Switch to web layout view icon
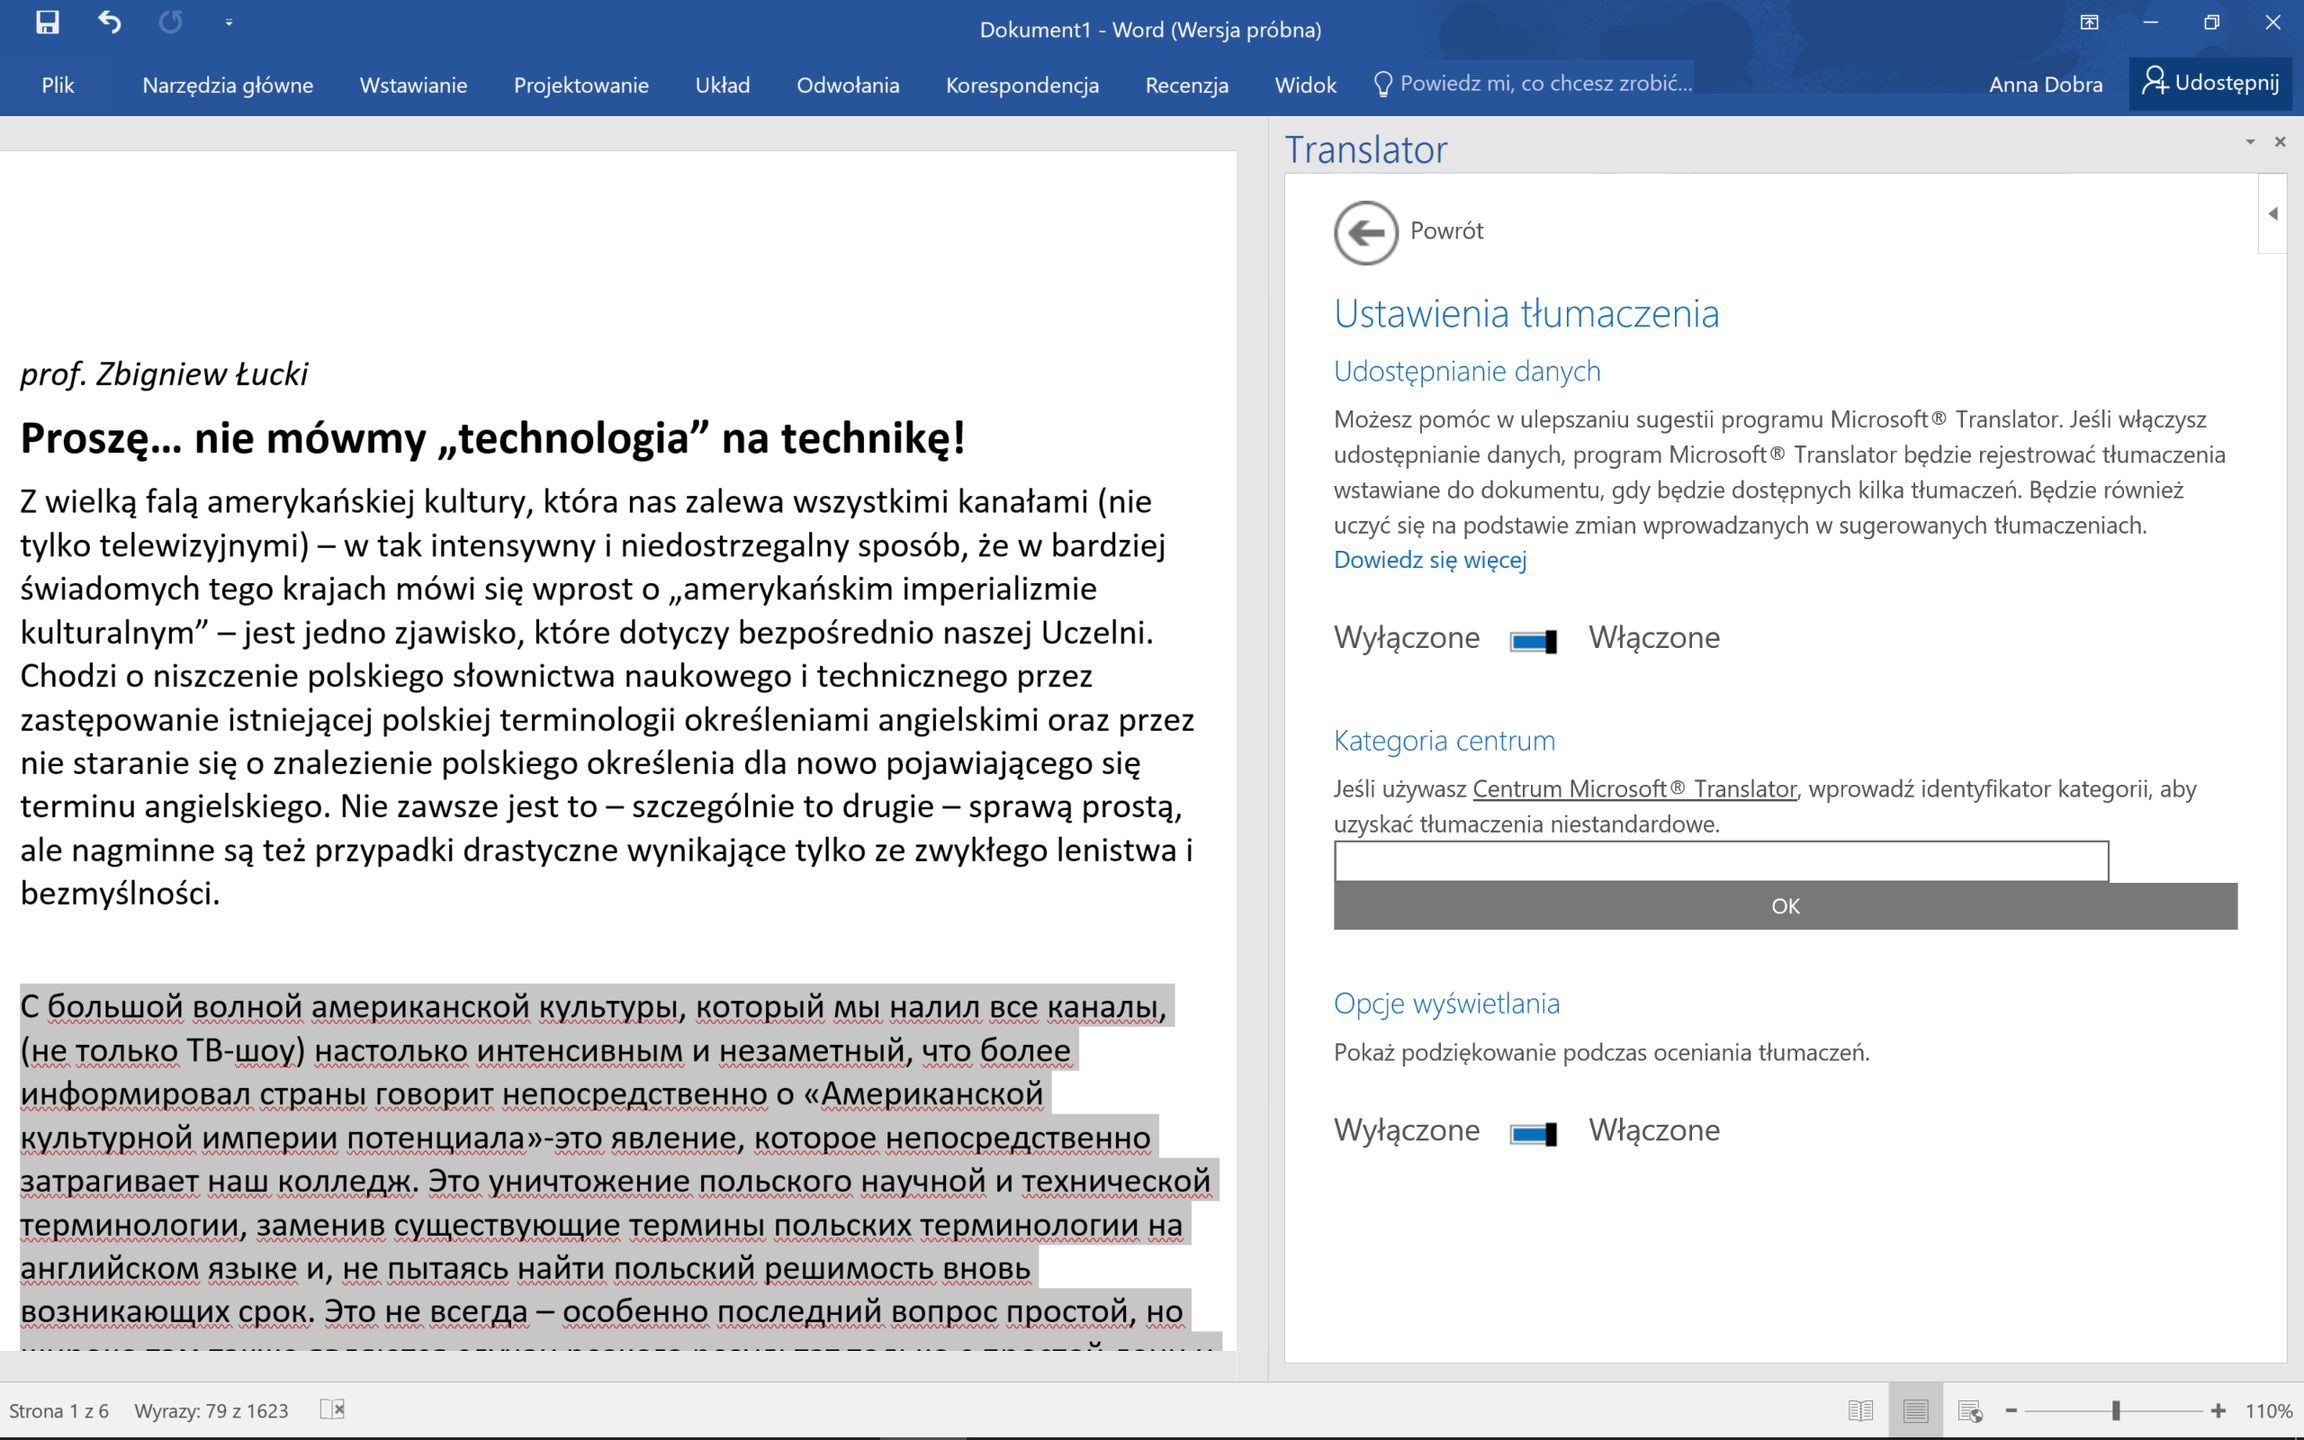Viewport: 2304px width, 1440px height. coord(1970,1410)
